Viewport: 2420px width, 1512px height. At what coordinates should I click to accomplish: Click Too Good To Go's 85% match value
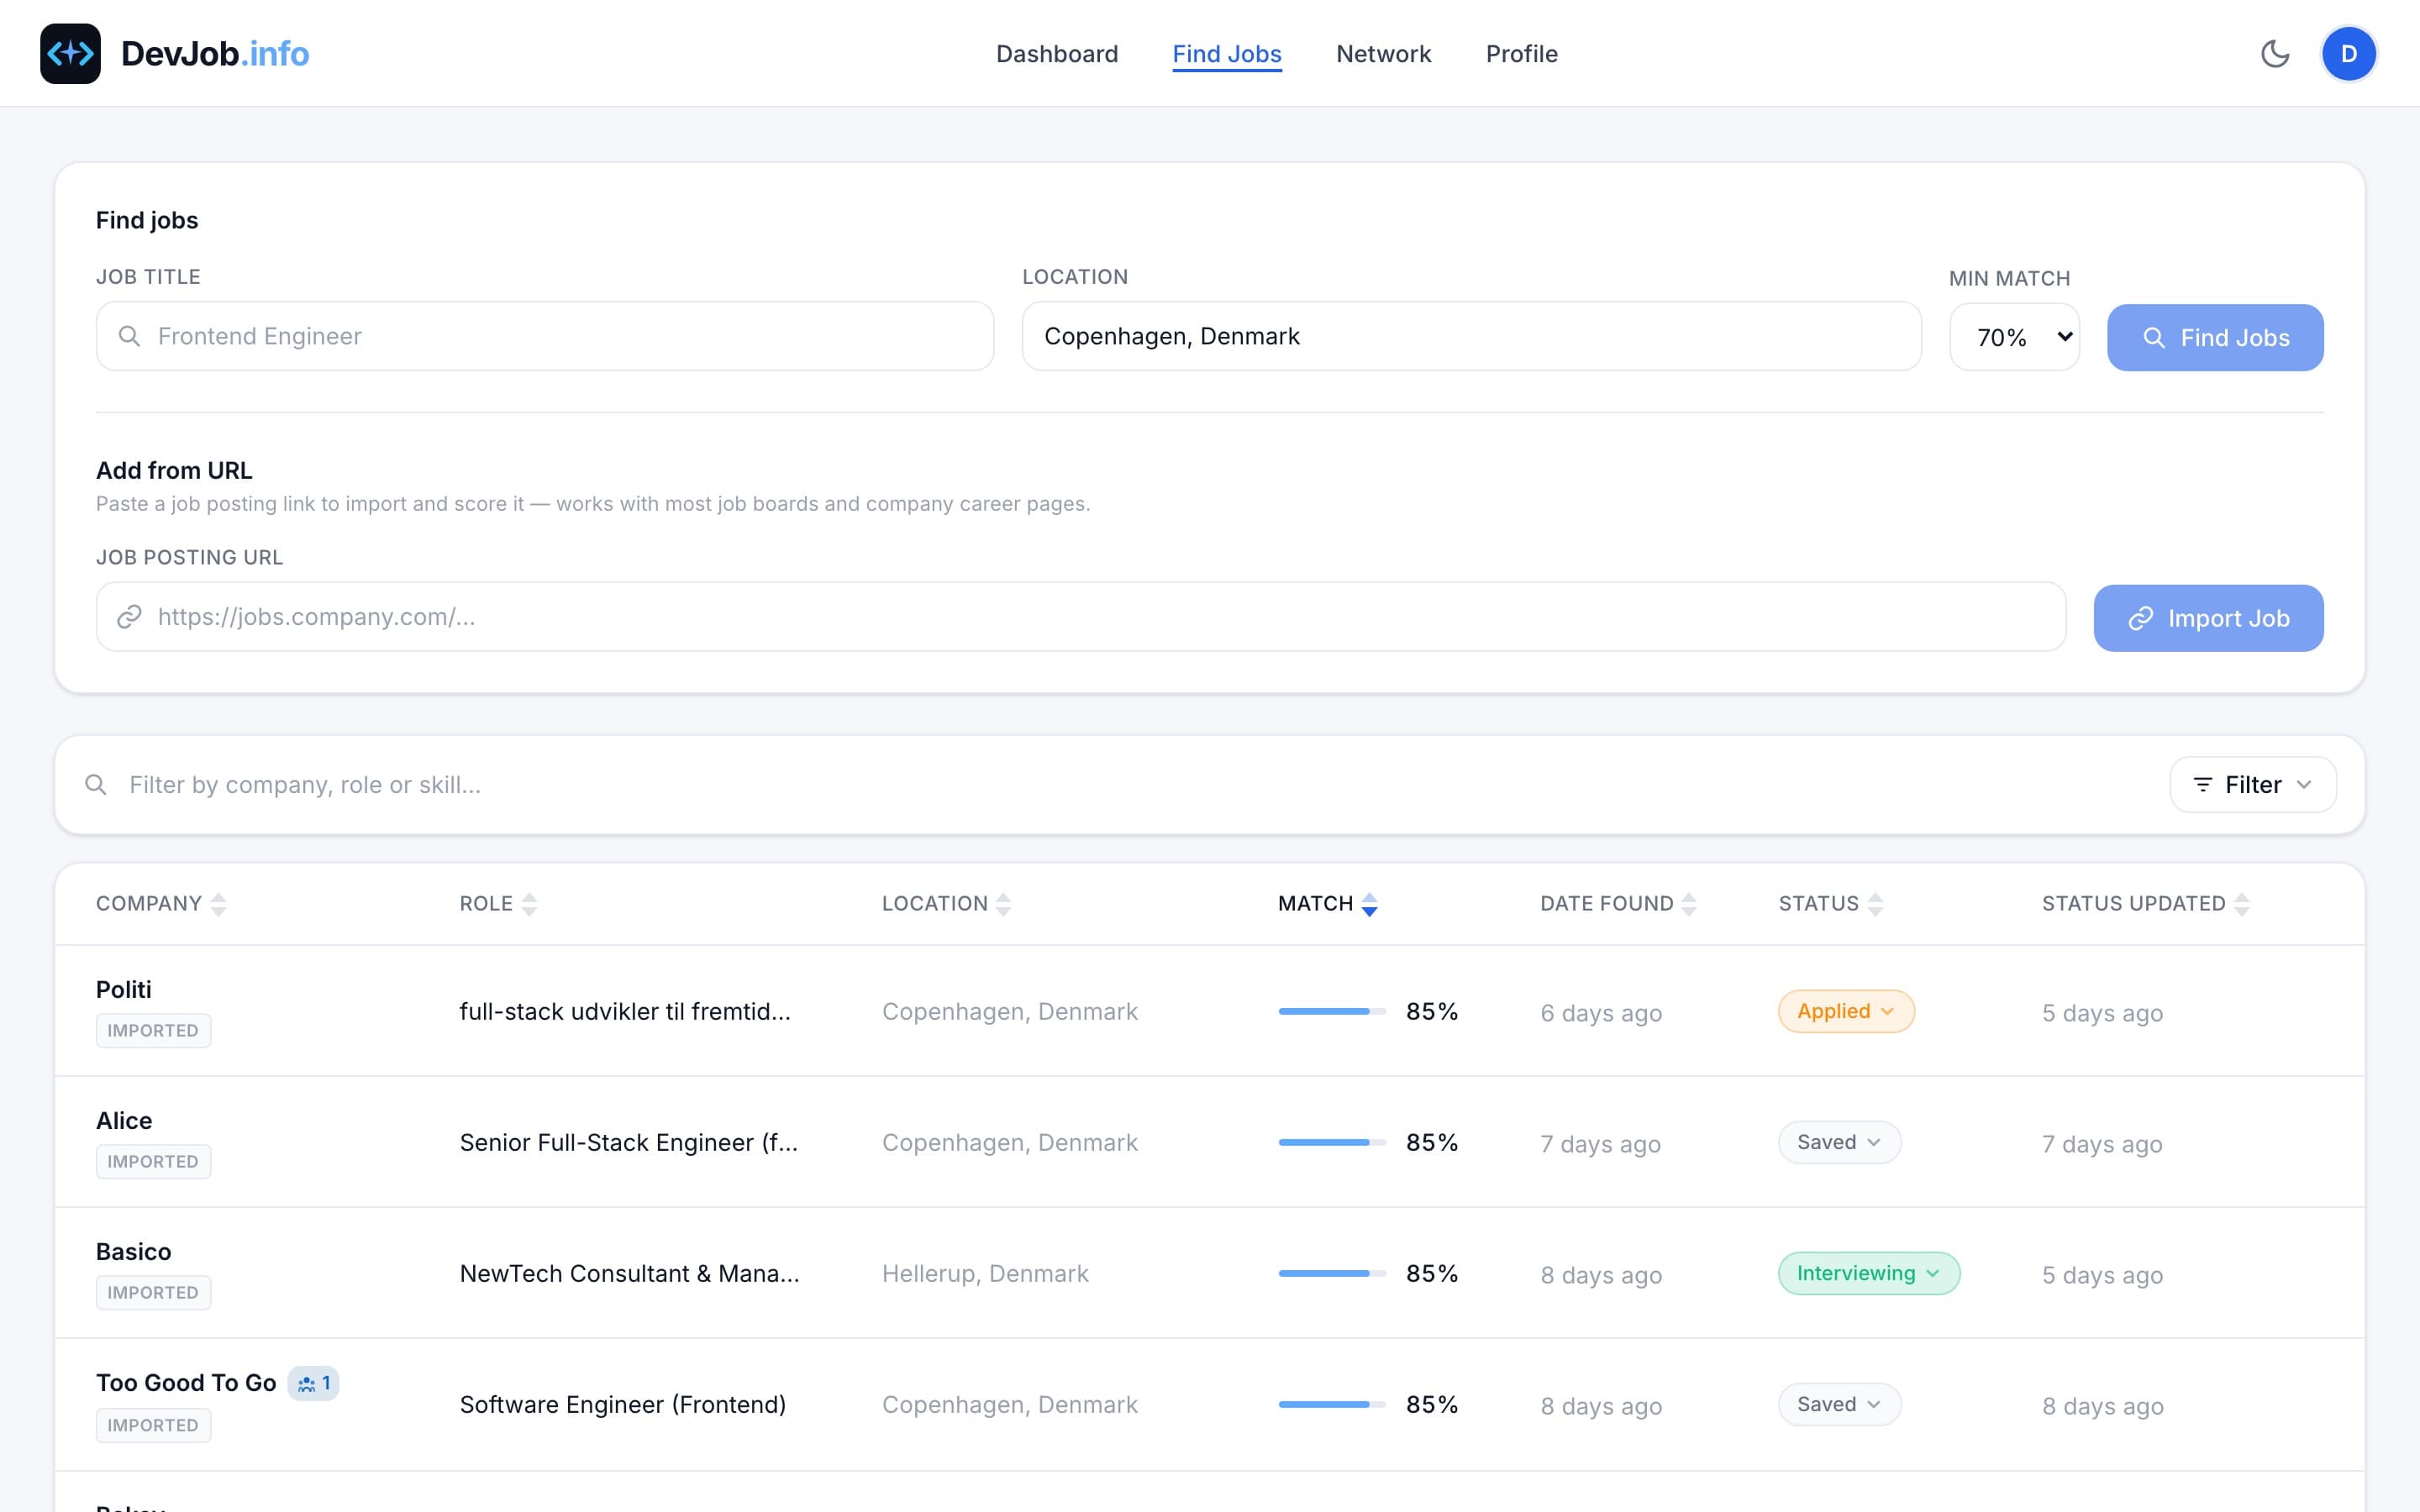1432,1404
